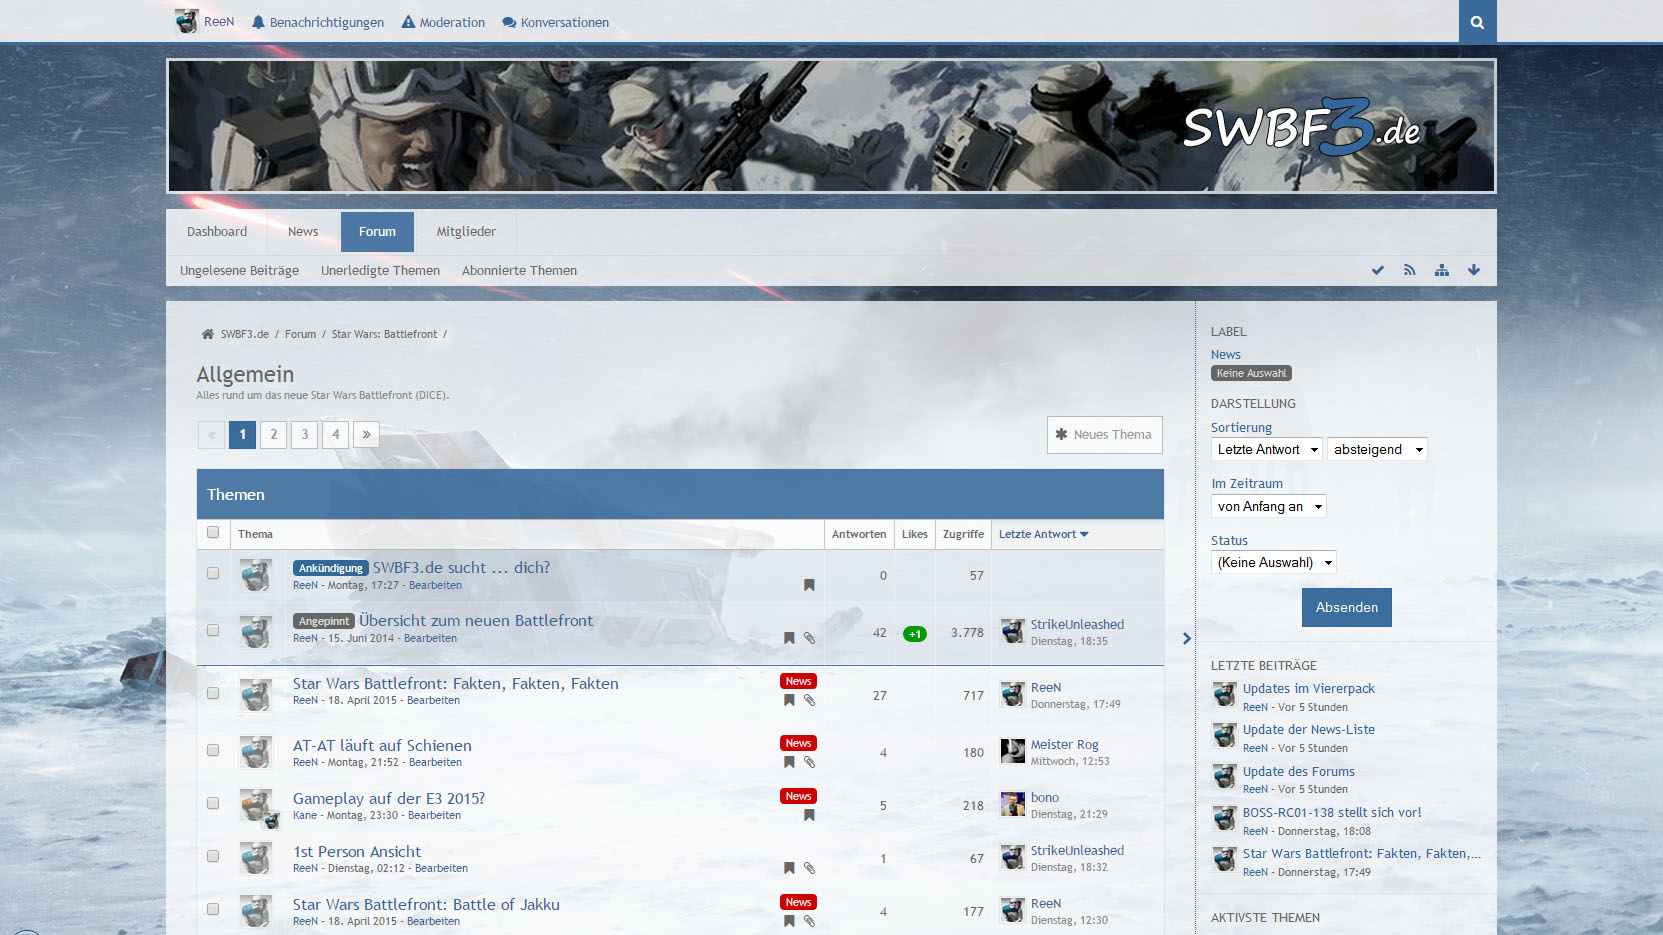The image size is (1663, 935).
Task: Open the 'Letzte Antwort' sorting dropdown
Action: 1267,449
